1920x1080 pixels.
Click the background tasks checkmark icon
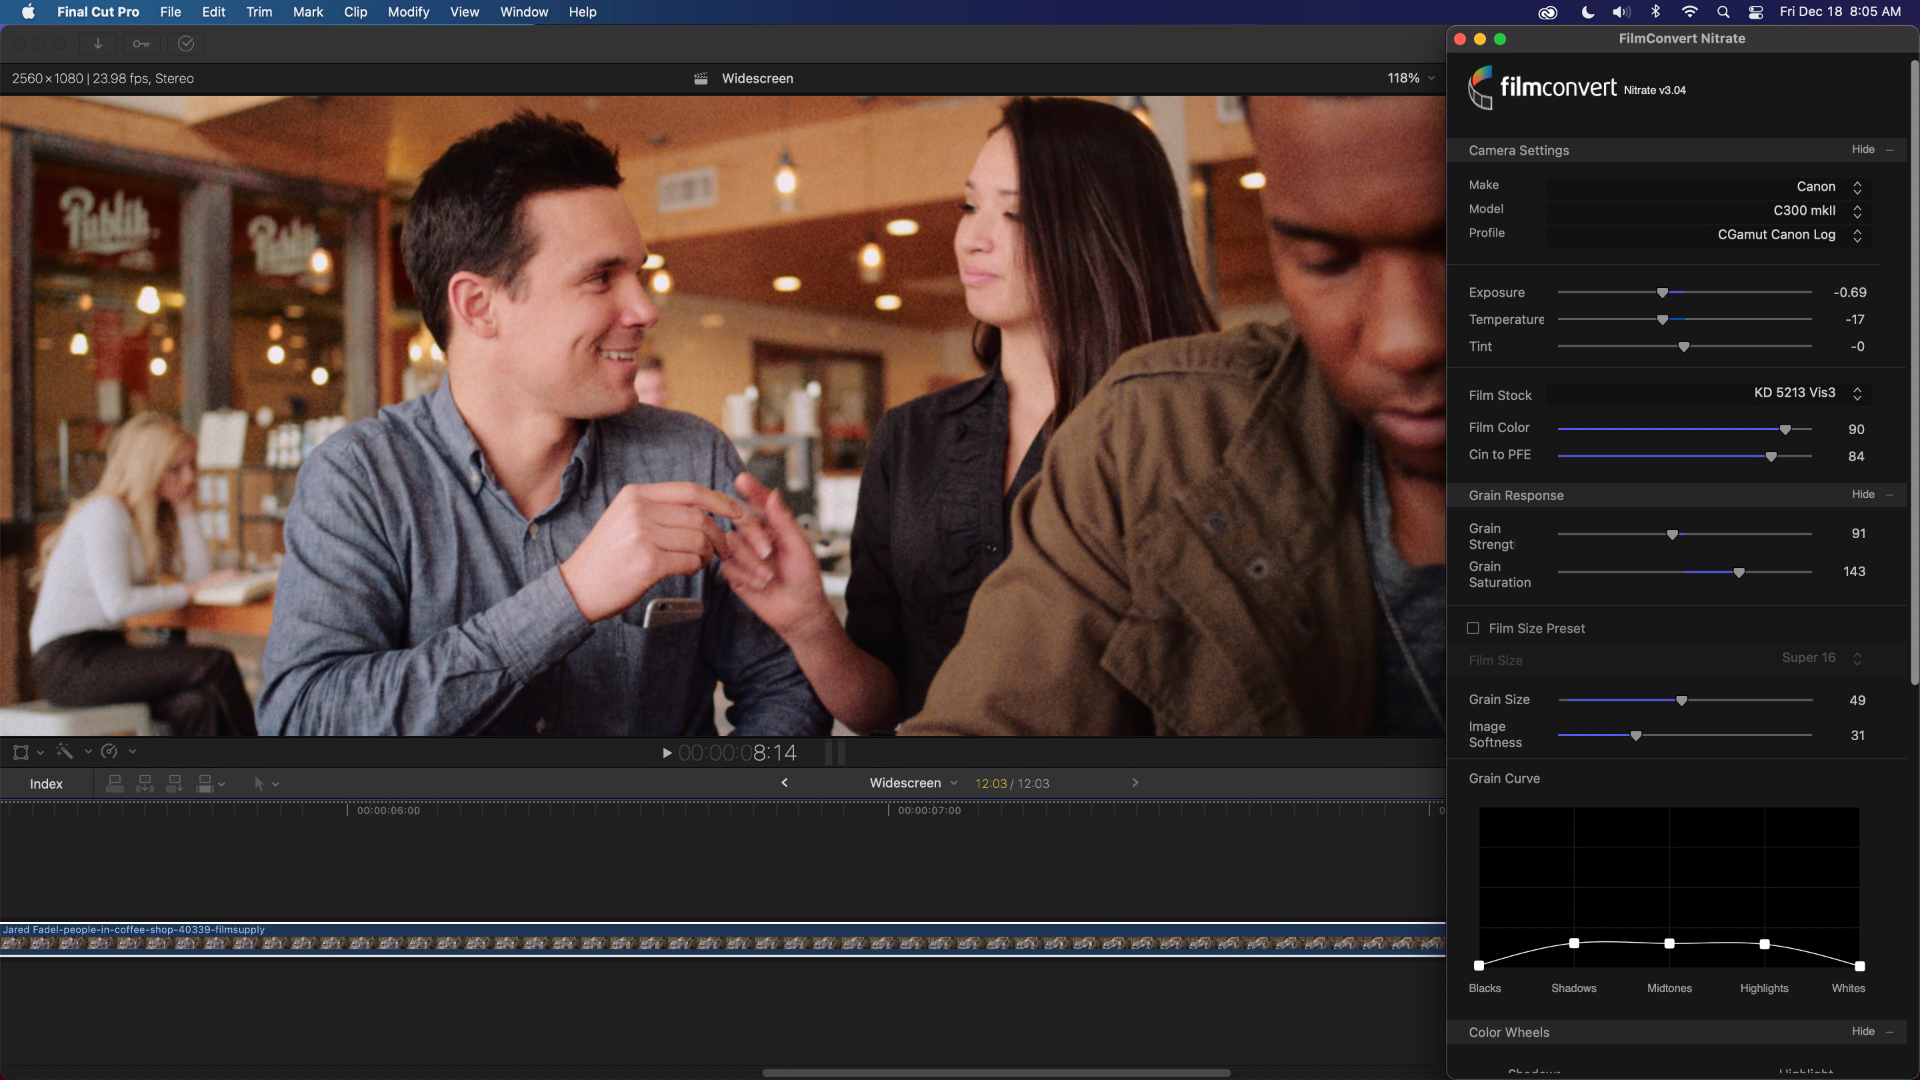[x=186, y=44]
